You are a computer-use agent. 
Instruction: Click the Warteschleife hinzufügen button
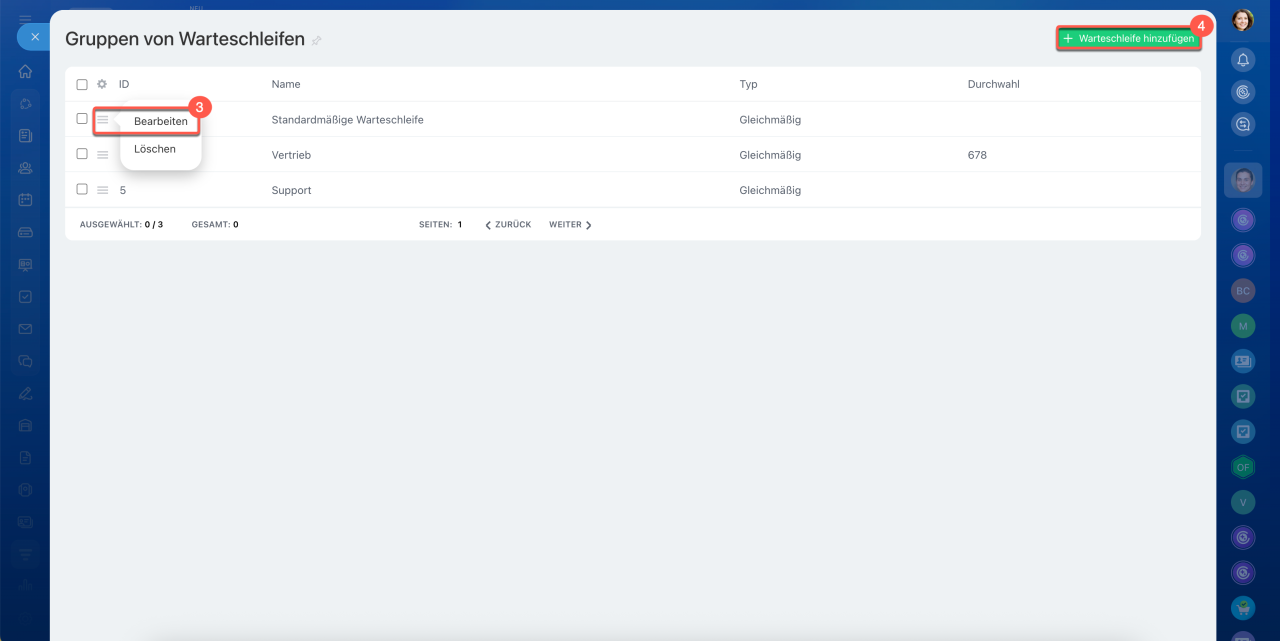pos(1128,38)
